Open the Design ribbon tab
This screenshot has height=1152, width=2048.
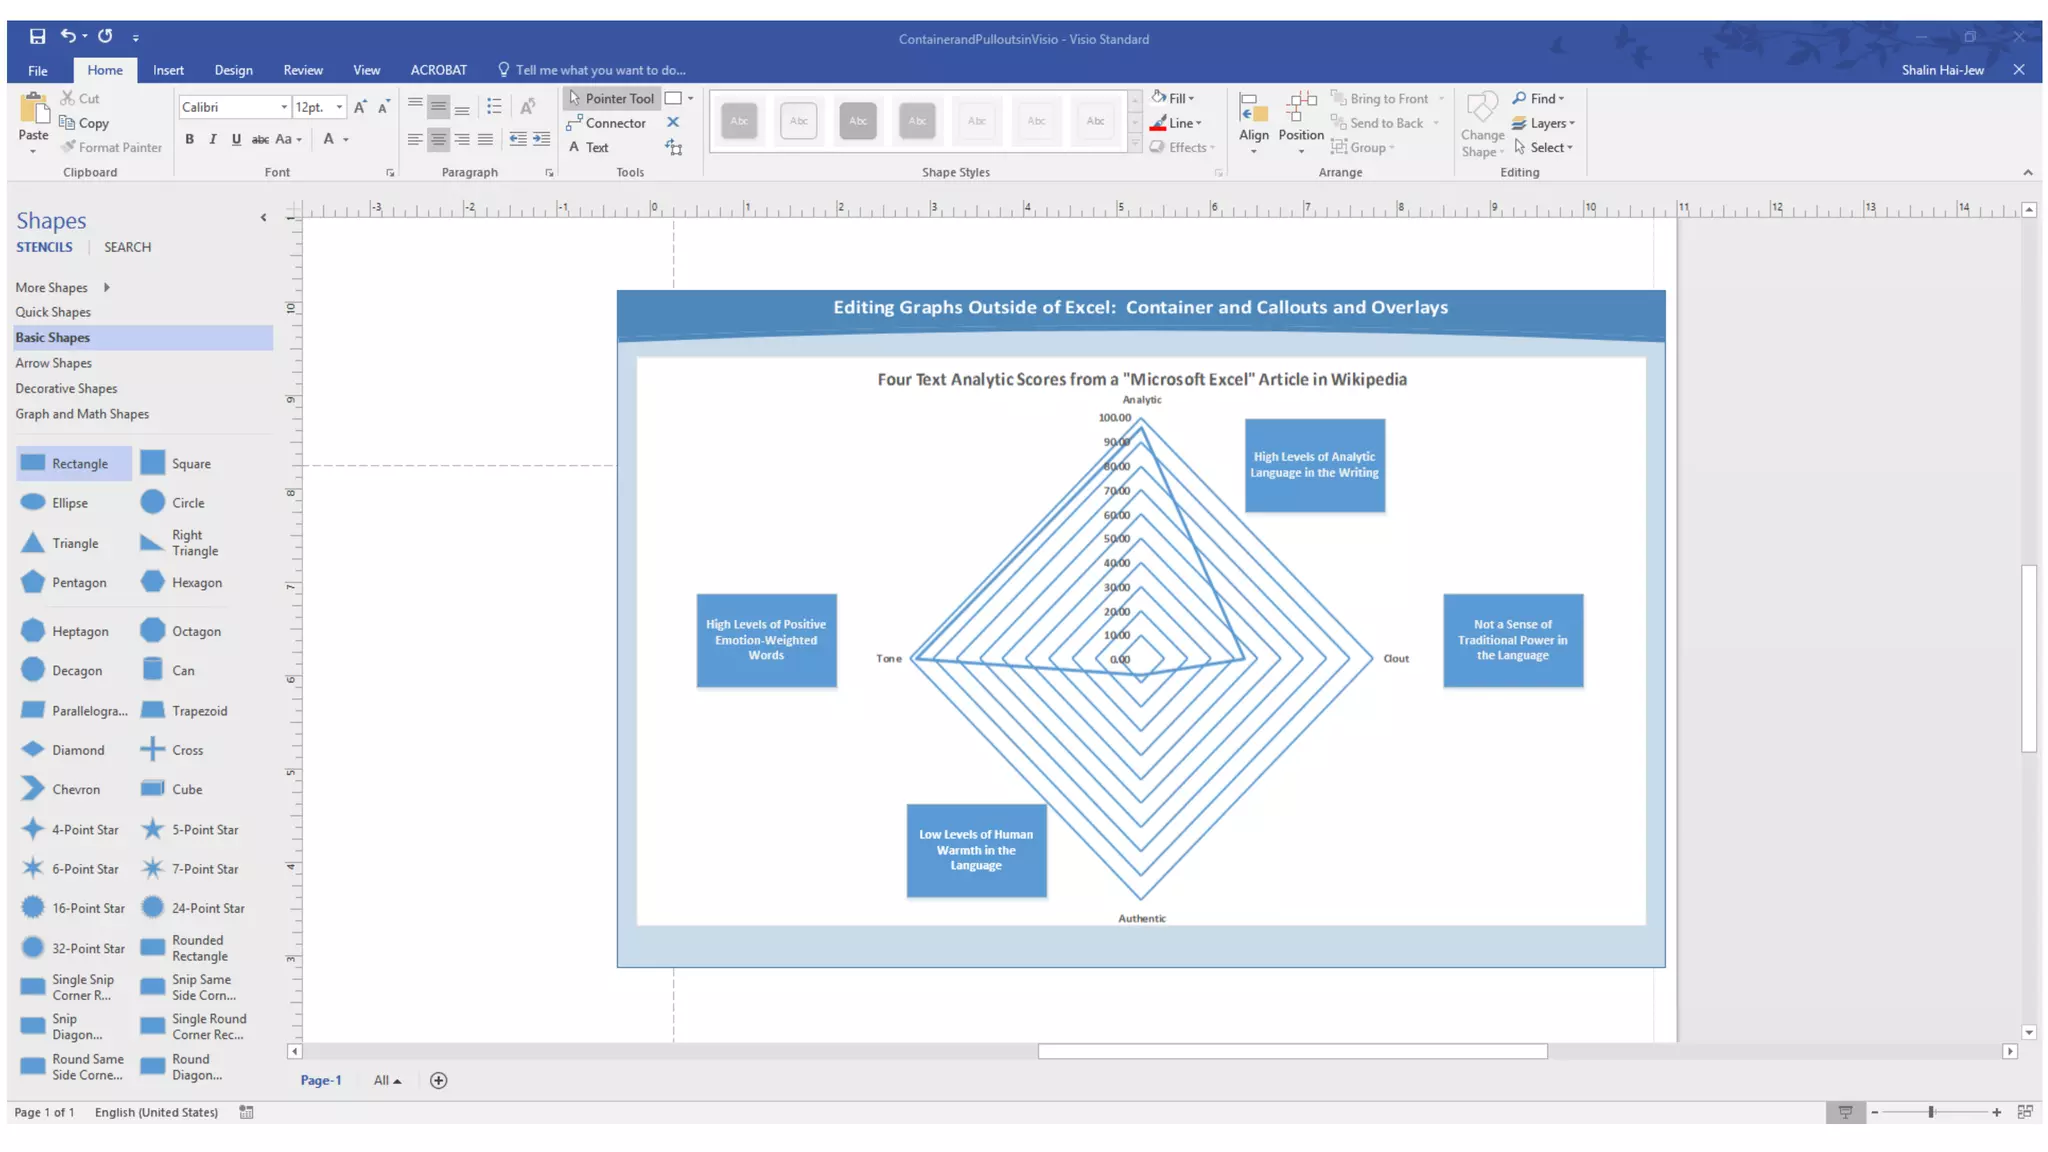tap(233, 70)
